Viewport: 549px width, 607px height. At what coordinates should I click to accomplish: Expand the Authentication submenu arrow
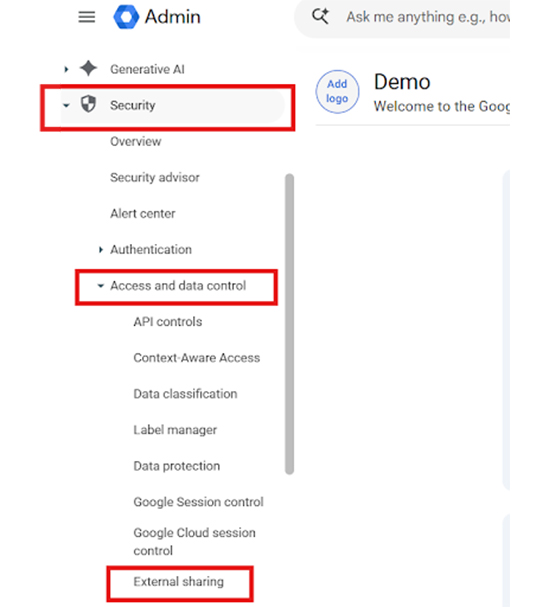101,250
